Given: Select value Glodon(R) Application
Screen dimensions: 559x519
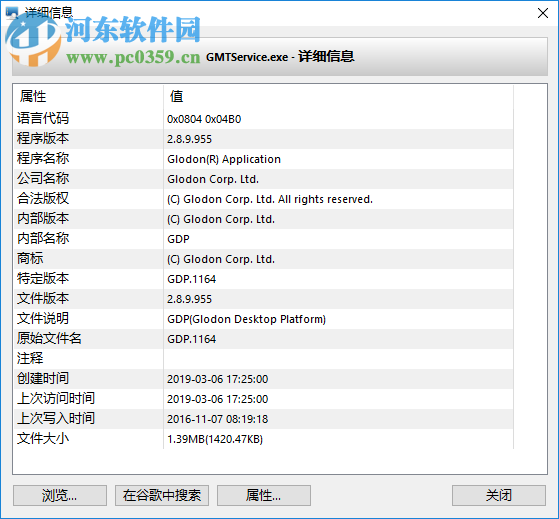Looking at the screenshot, I should (224, 159).
